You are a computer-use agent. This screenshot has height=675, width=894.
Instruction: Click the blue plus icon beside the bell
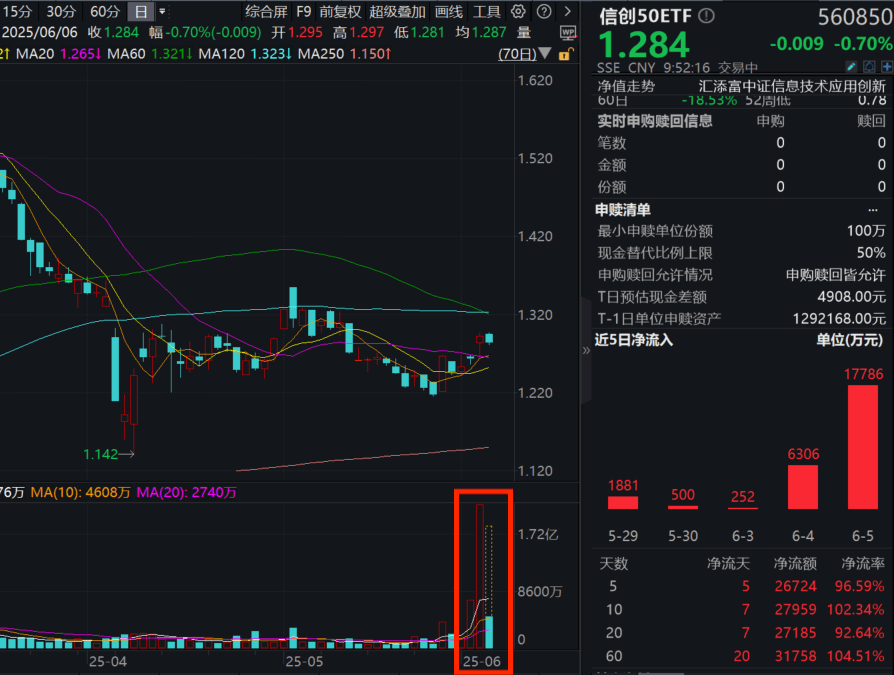pos(888,65)
